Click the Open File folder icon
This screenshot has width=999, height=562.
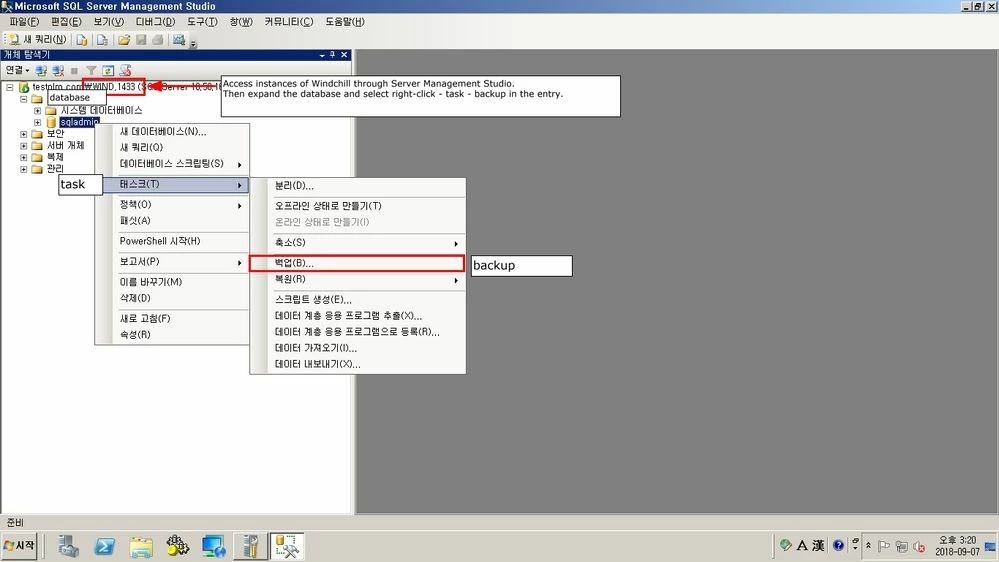(124, 40)
